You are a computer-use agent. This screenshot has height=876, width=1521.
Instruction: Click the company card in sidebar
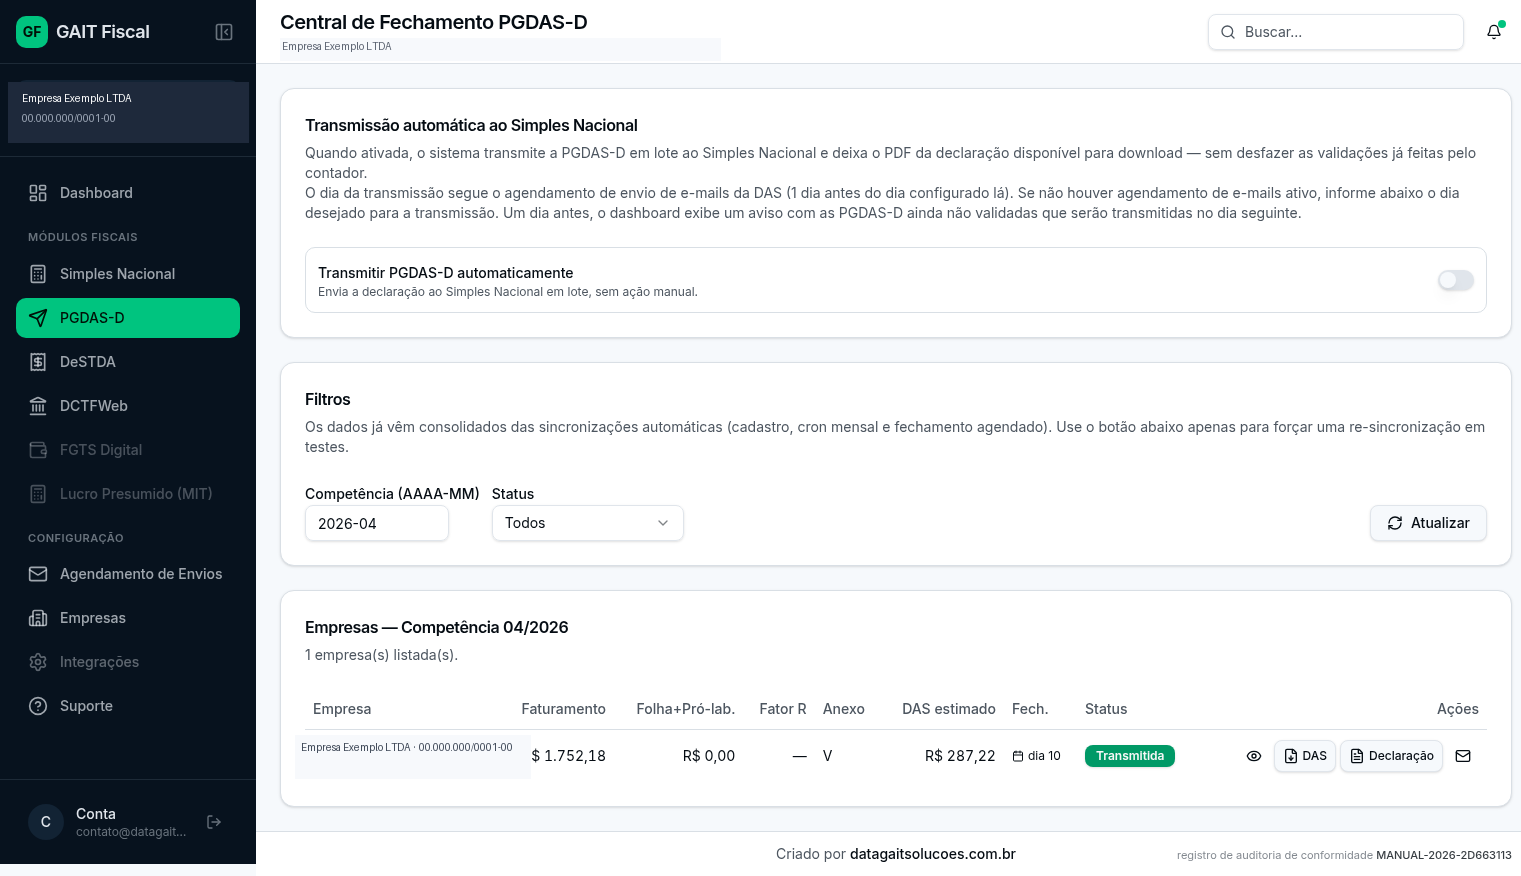(x=128, y=112)
